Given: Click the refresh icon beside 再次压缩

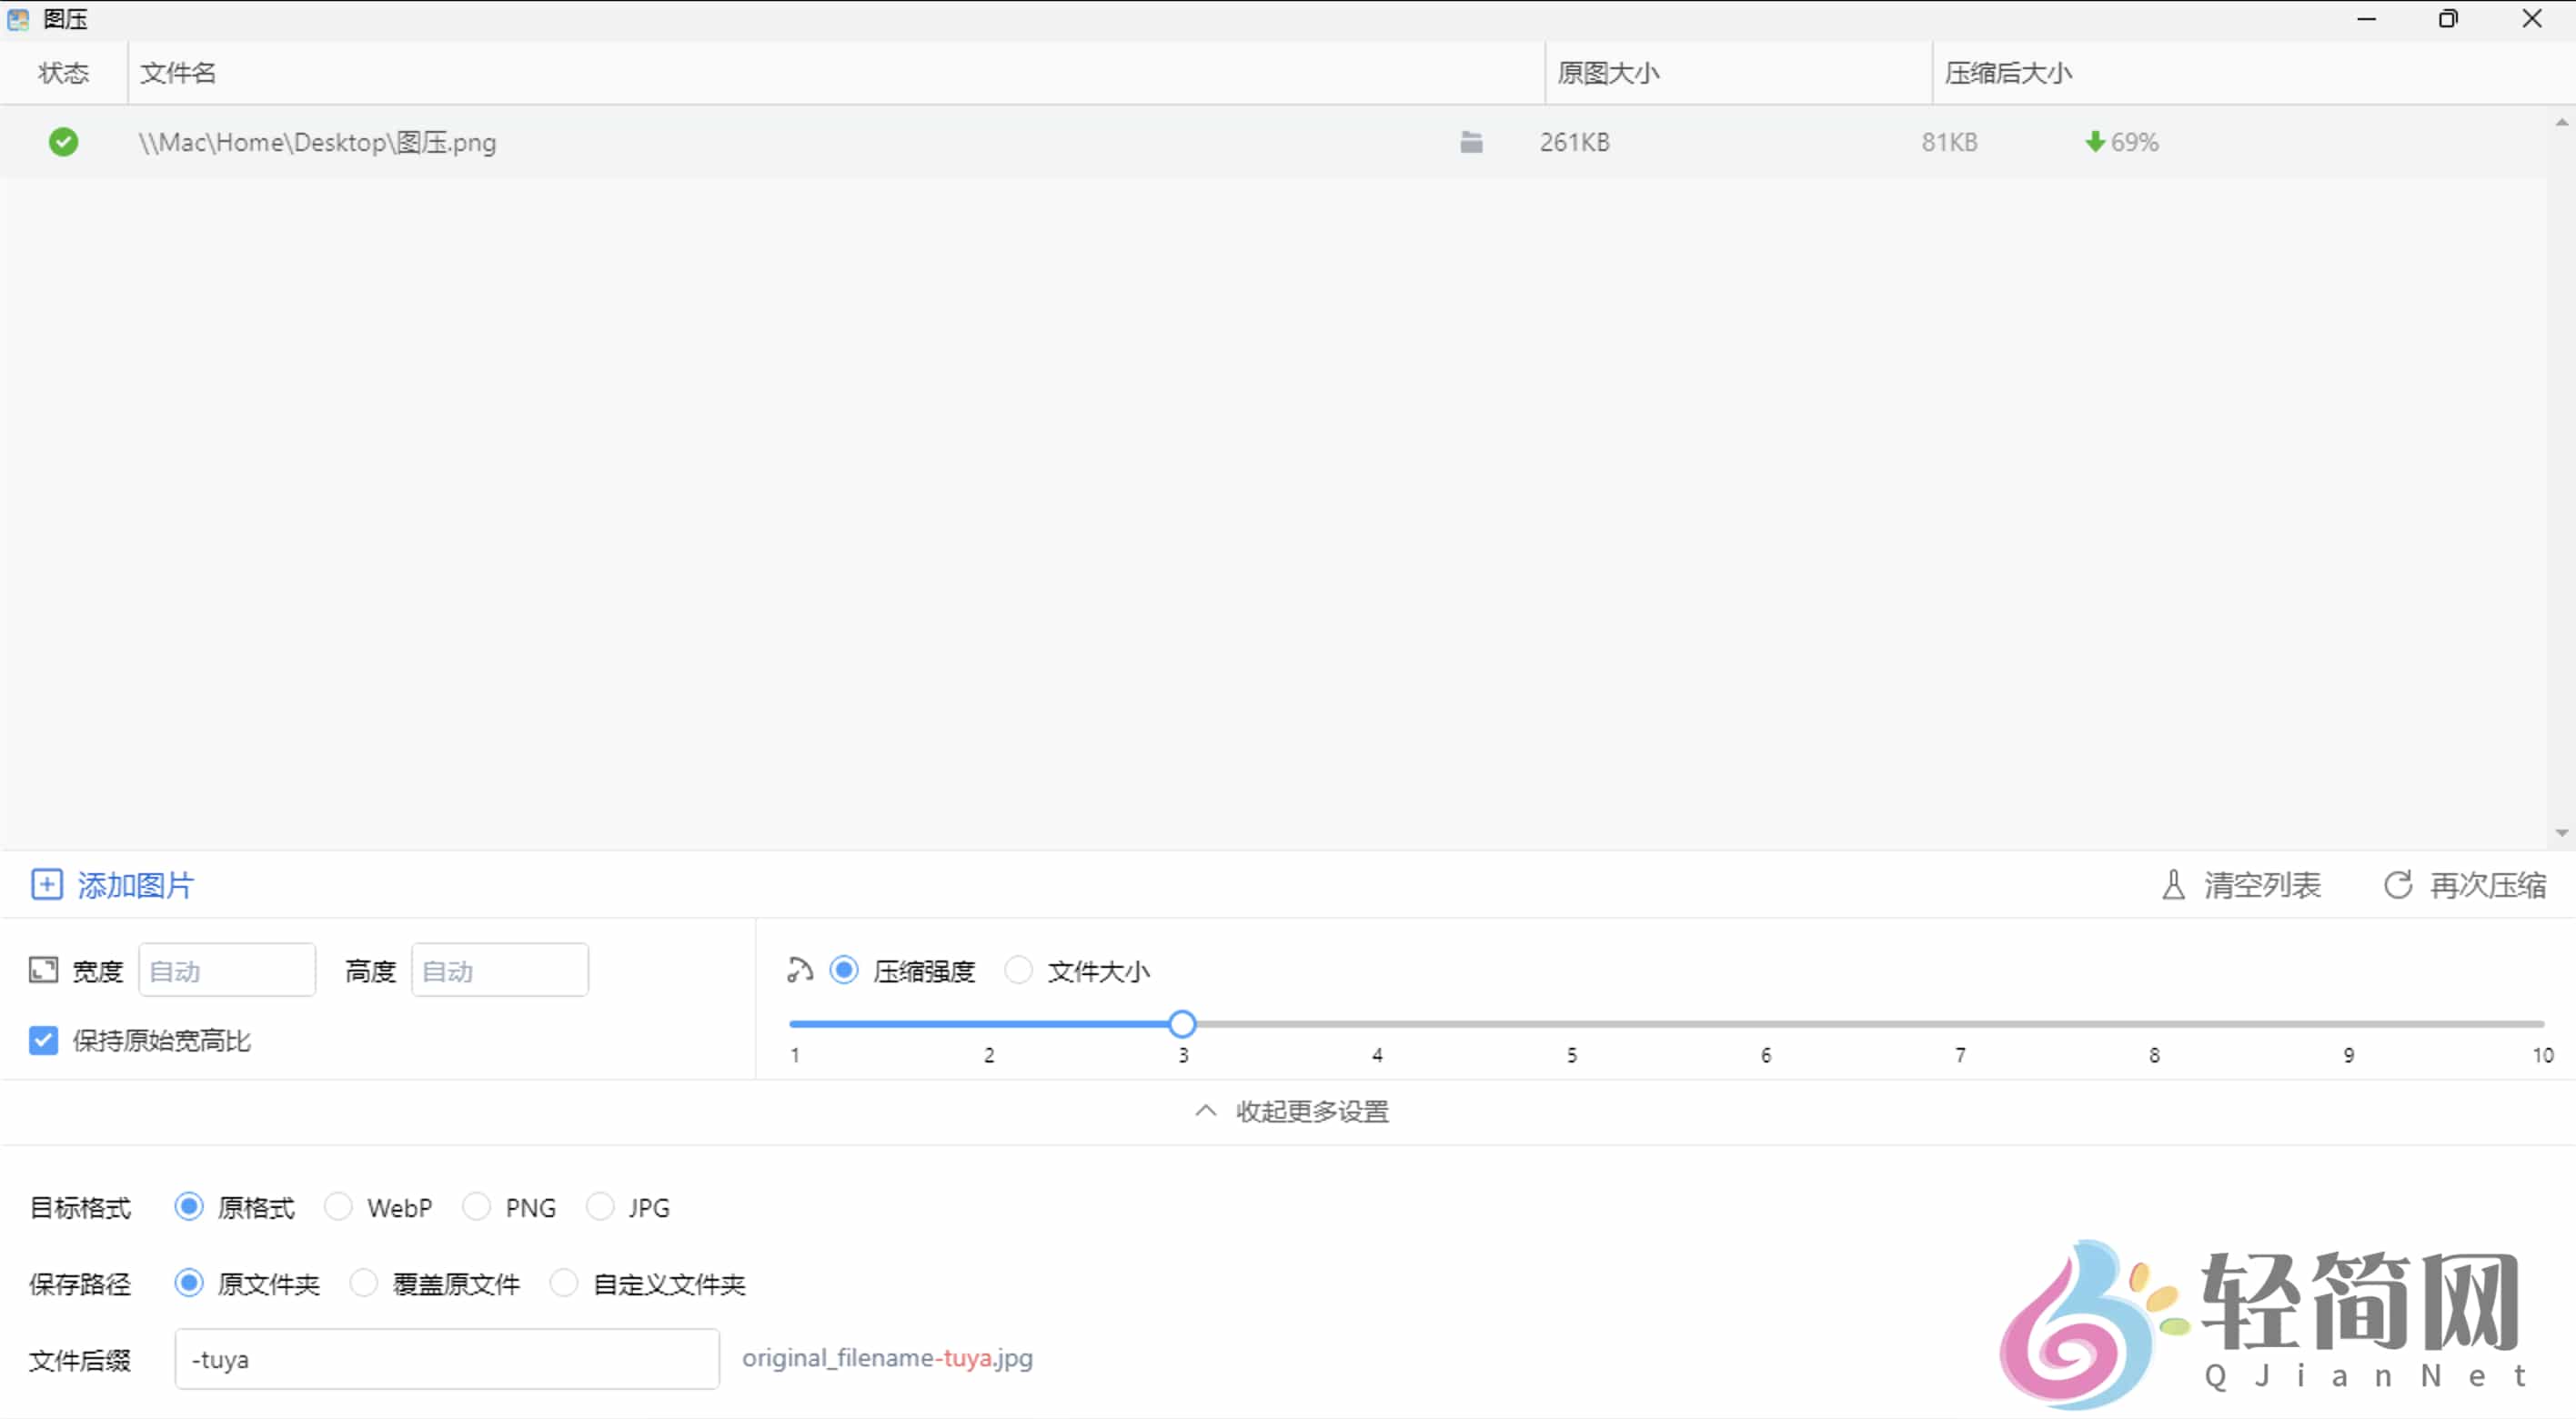Looking at the screenshot, I should point(2397,884).
